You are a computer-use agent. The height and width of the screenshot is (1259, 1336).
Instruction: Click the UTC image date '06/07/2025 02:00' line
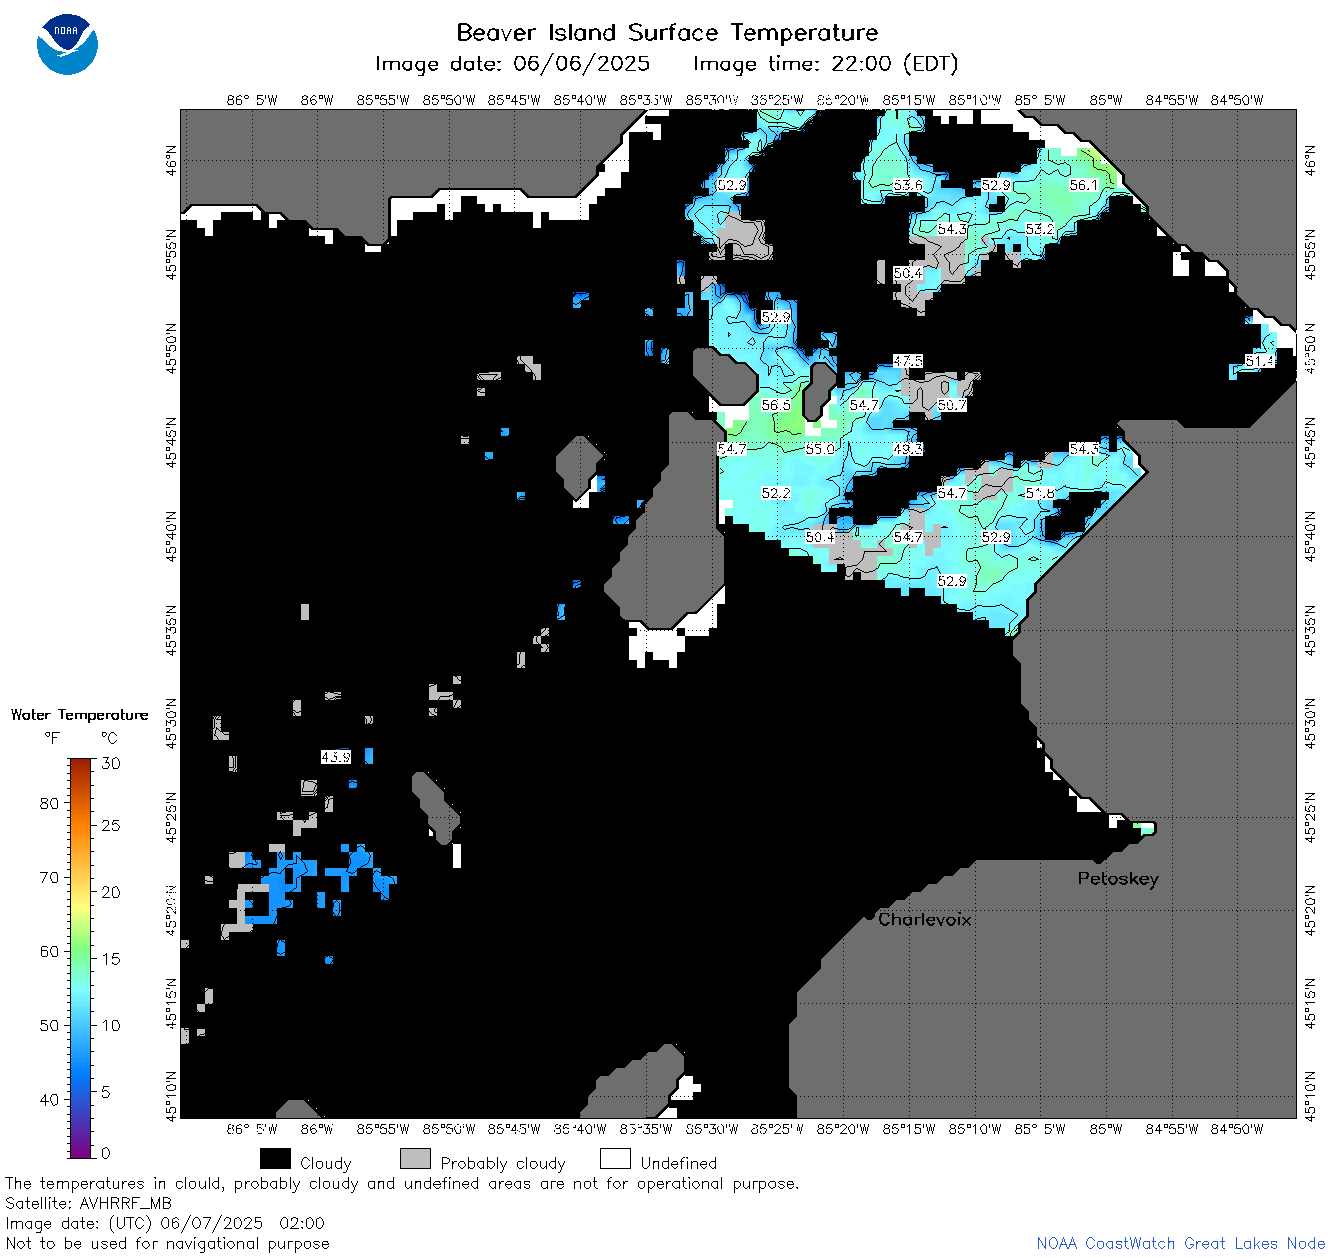(x=165, y=1224)
